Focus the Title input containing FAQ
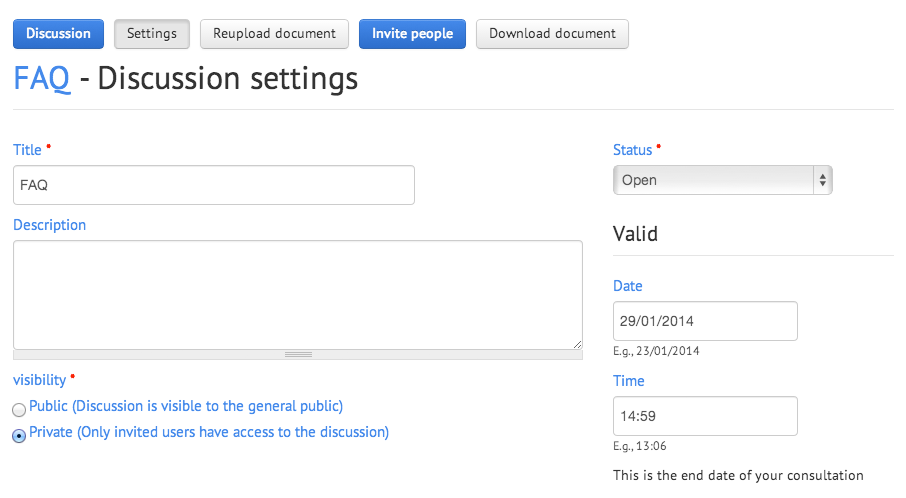The image size is (906, 498). coord(214,185)
